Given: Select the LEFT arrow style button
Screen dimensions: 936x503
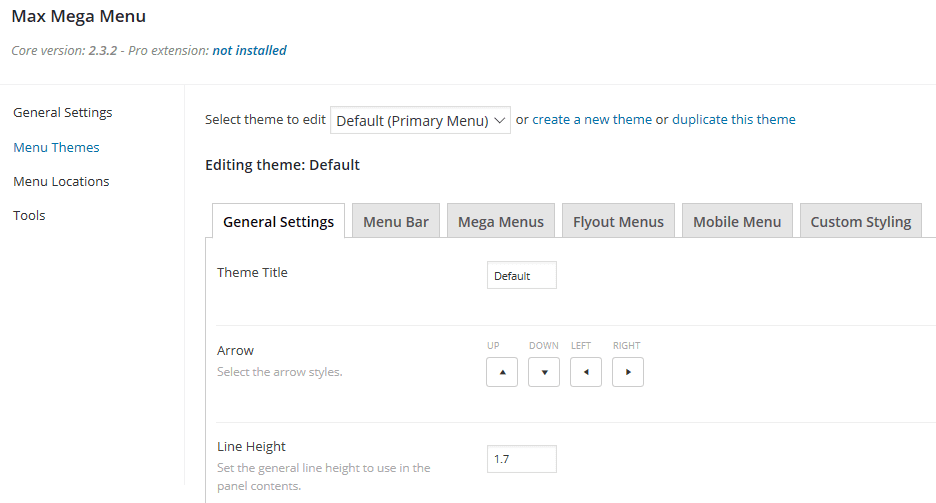Looking at the screenshot, I should click(x=586, y=372).
